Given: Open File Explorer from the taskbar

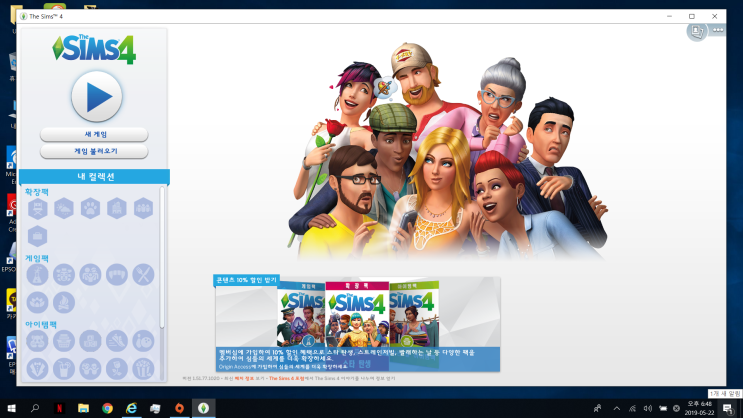Looking at the screenshot, I should tap(83, 408).
